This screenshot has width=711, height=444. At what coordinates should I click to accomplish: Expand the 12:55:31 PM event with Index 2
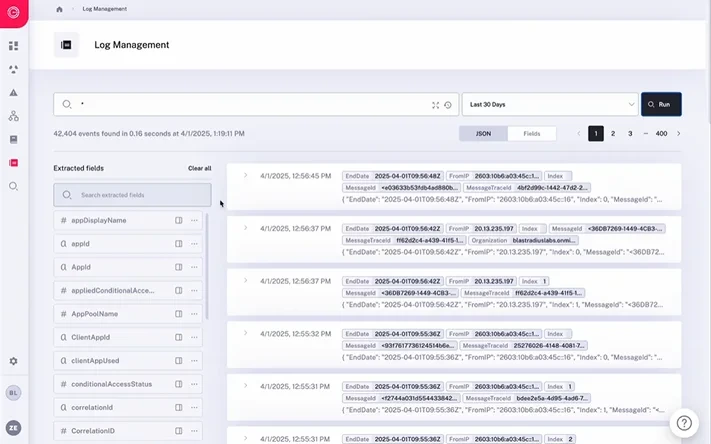point(245,439)
